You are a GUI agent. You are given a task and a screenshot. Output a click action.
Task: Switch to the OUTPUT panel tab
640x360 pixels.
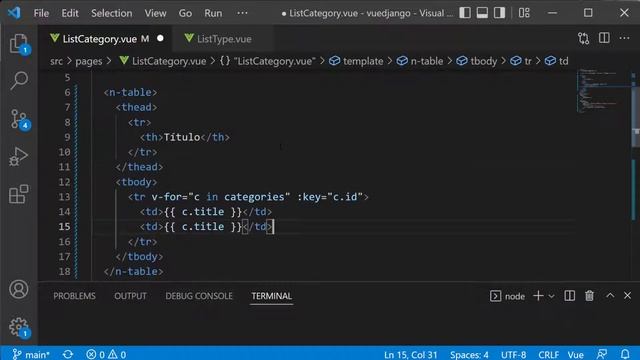[130, 296]
